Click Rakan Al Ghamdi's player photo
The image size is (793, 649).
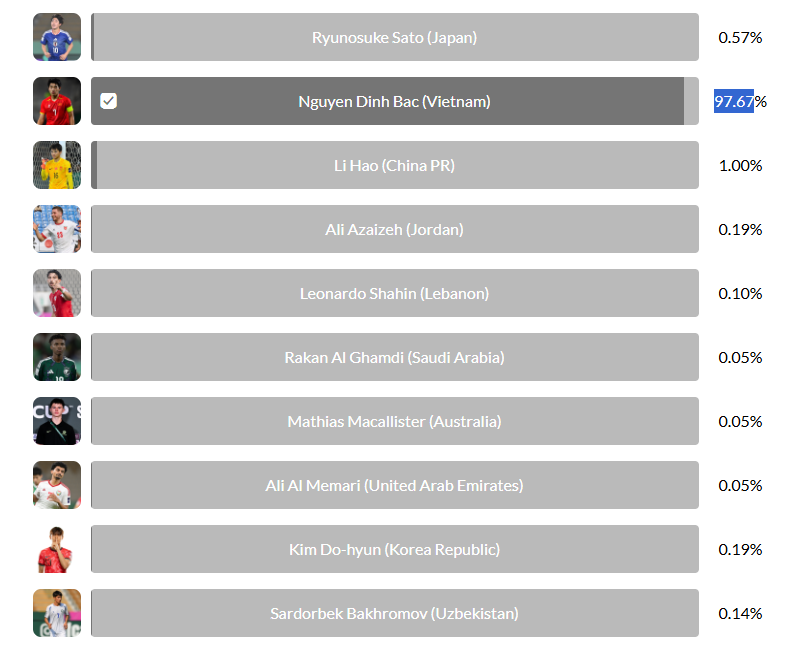[x=56, y=357]
